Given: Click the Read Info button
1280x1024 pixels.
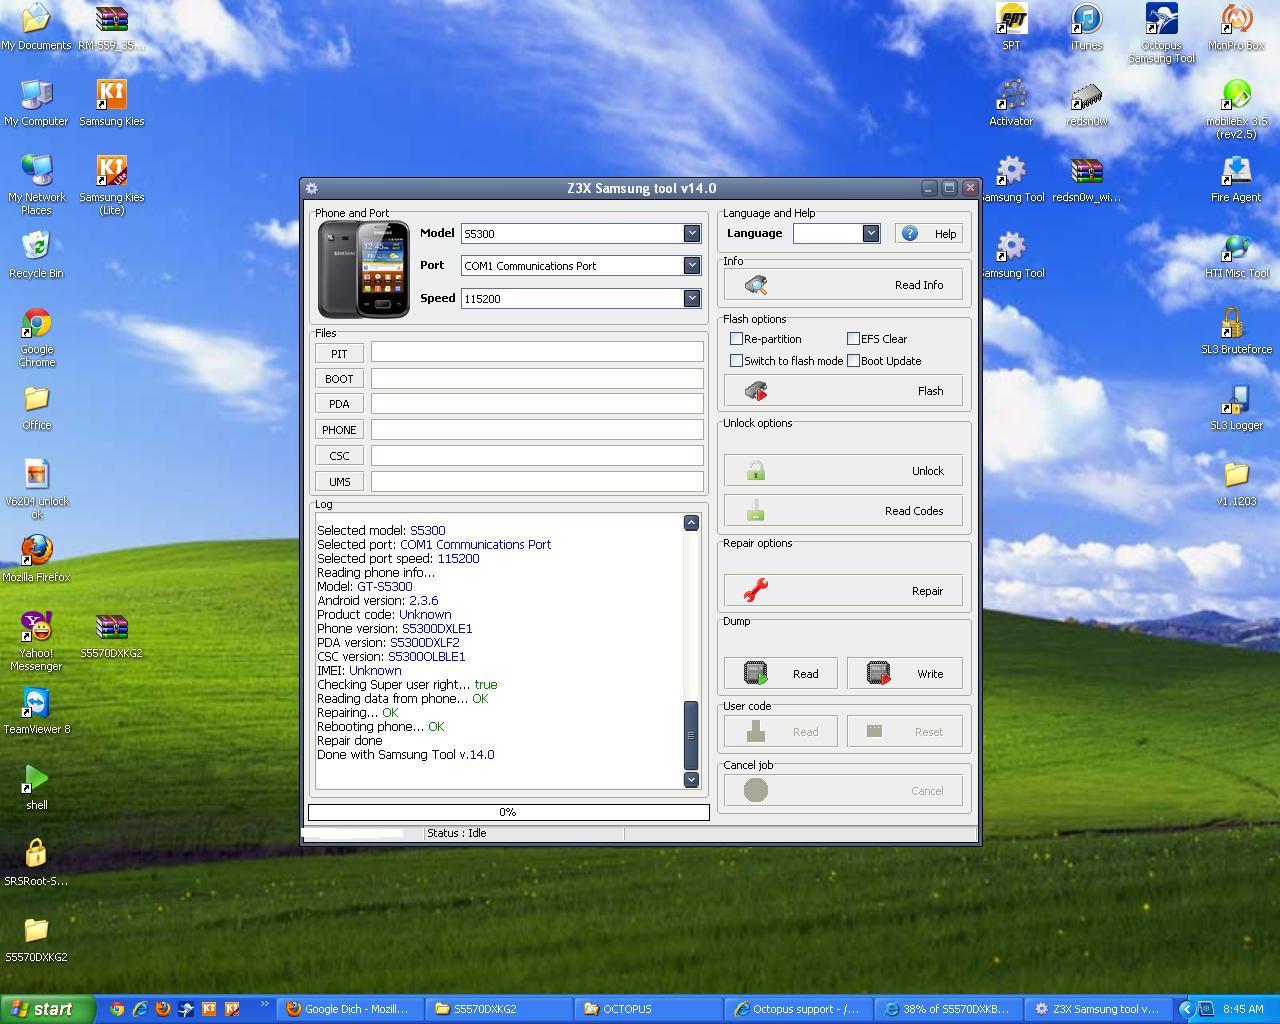Looking at the screenshot, I should click(x=843, y=285).
